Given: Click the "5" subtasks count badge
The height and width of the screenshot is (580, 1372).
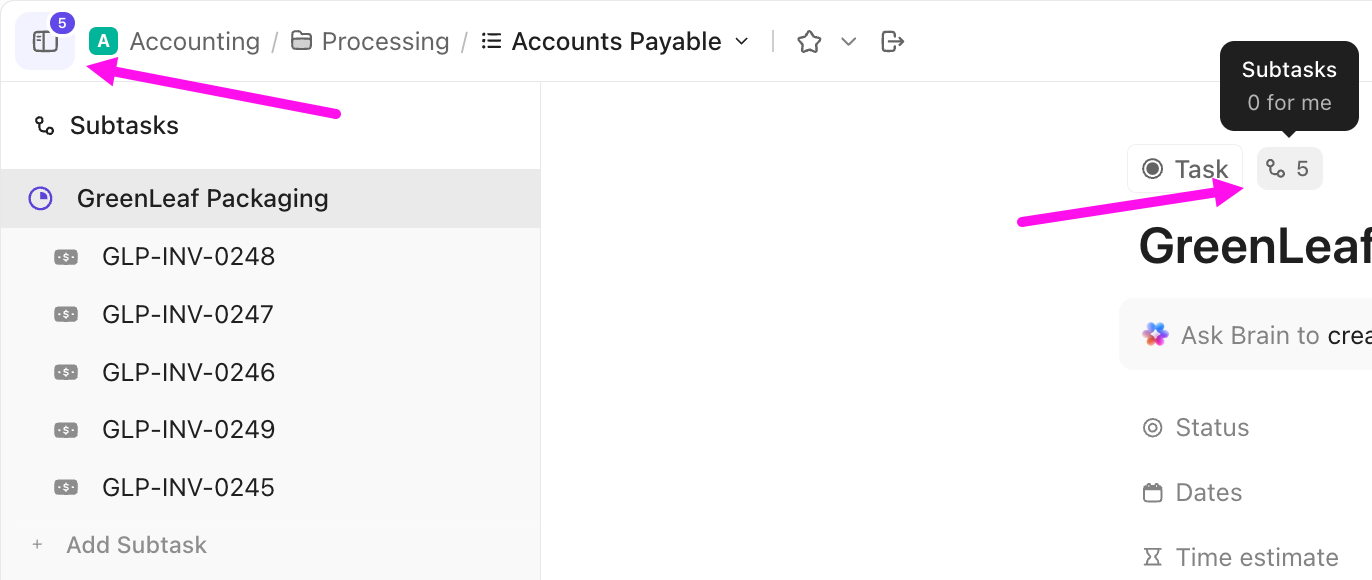Looking at the screenshot, I should point(1289,168).
